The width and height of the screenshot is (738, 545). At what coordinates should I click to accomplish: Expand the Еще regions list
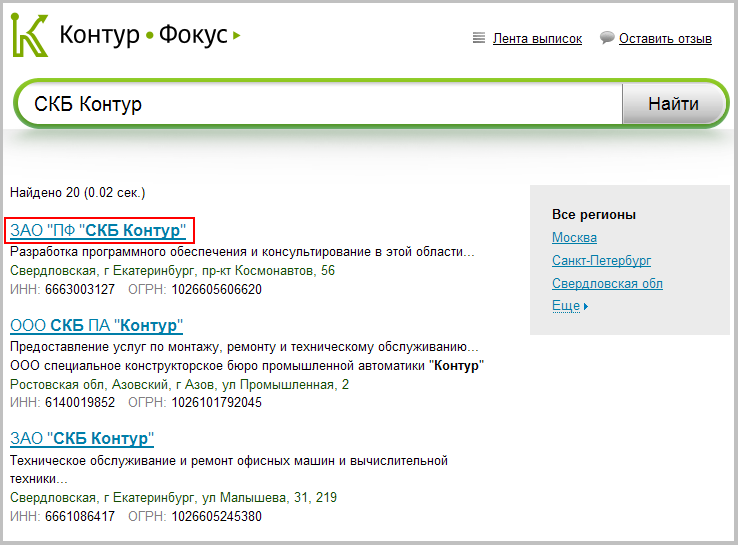pos(570,306)
